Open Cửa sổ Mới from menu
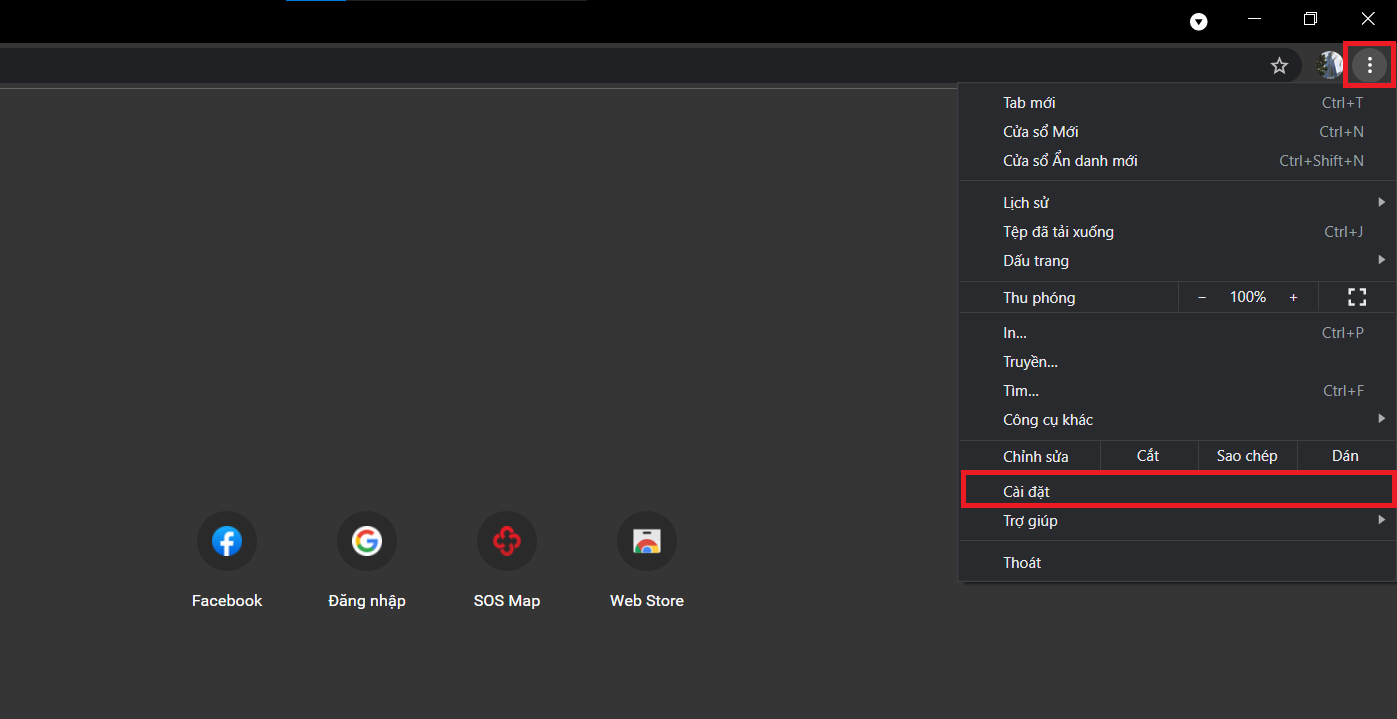 pos(1177,132)
